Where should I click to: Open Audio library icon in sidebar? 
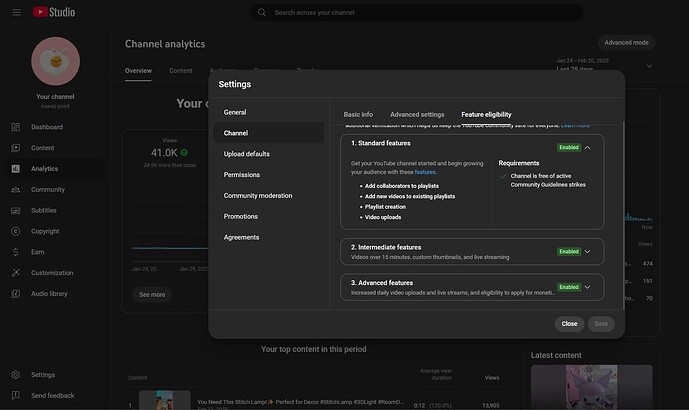[16, 293]
